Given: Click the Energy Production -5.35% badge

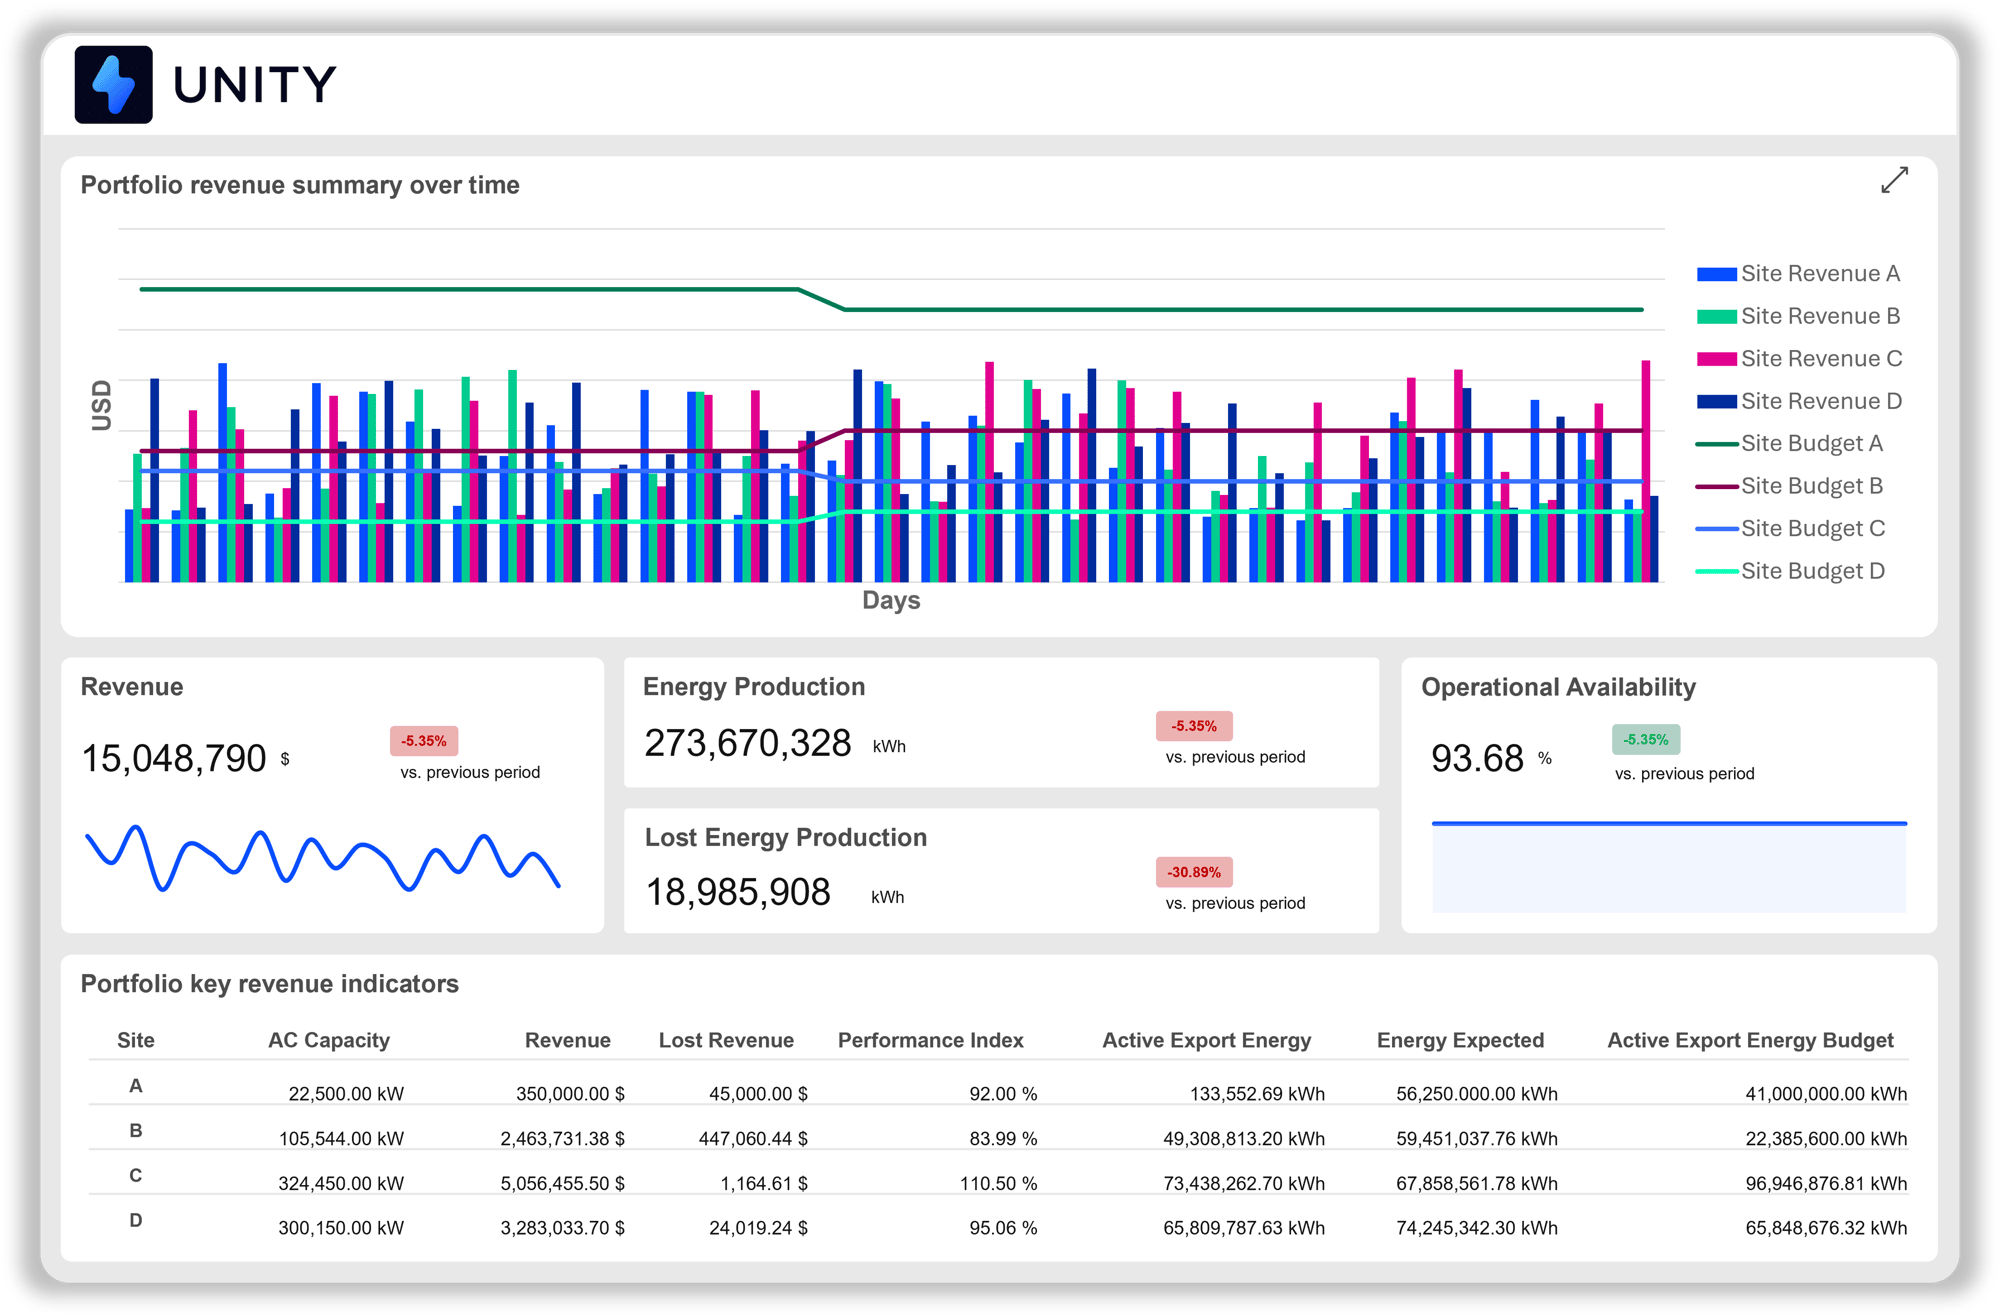Looking at the screenshot, I should (1194, 726).
